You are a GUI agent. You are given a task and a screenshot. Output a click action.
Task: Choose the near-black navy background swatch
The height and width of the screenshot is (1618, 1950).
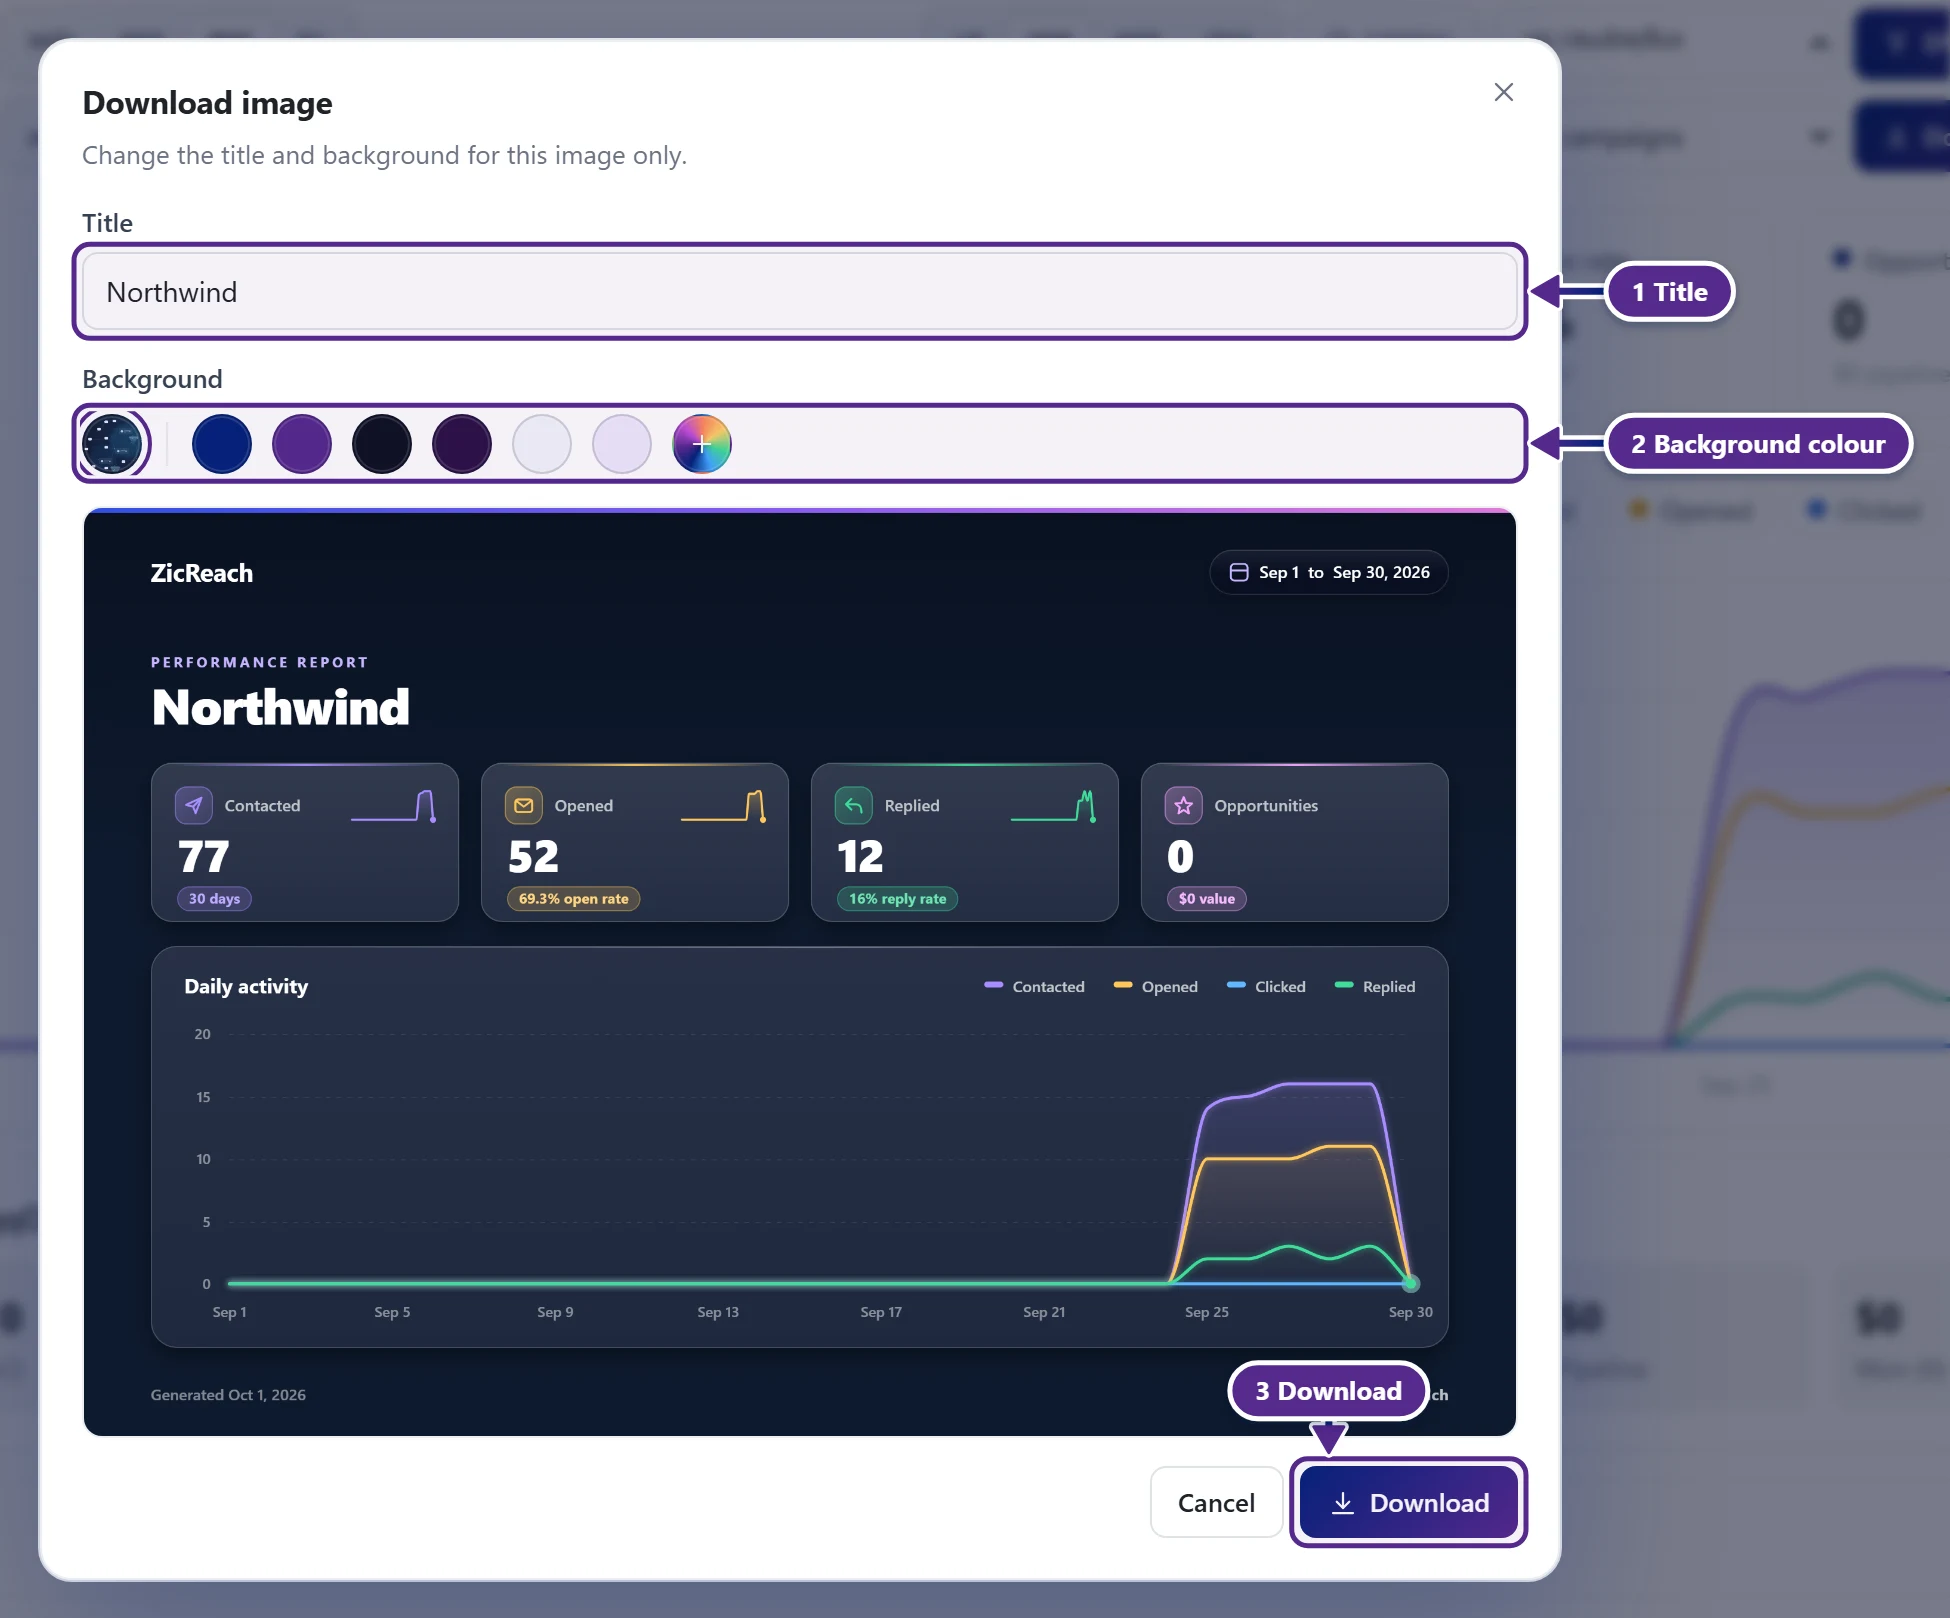[x=382, y=444]
